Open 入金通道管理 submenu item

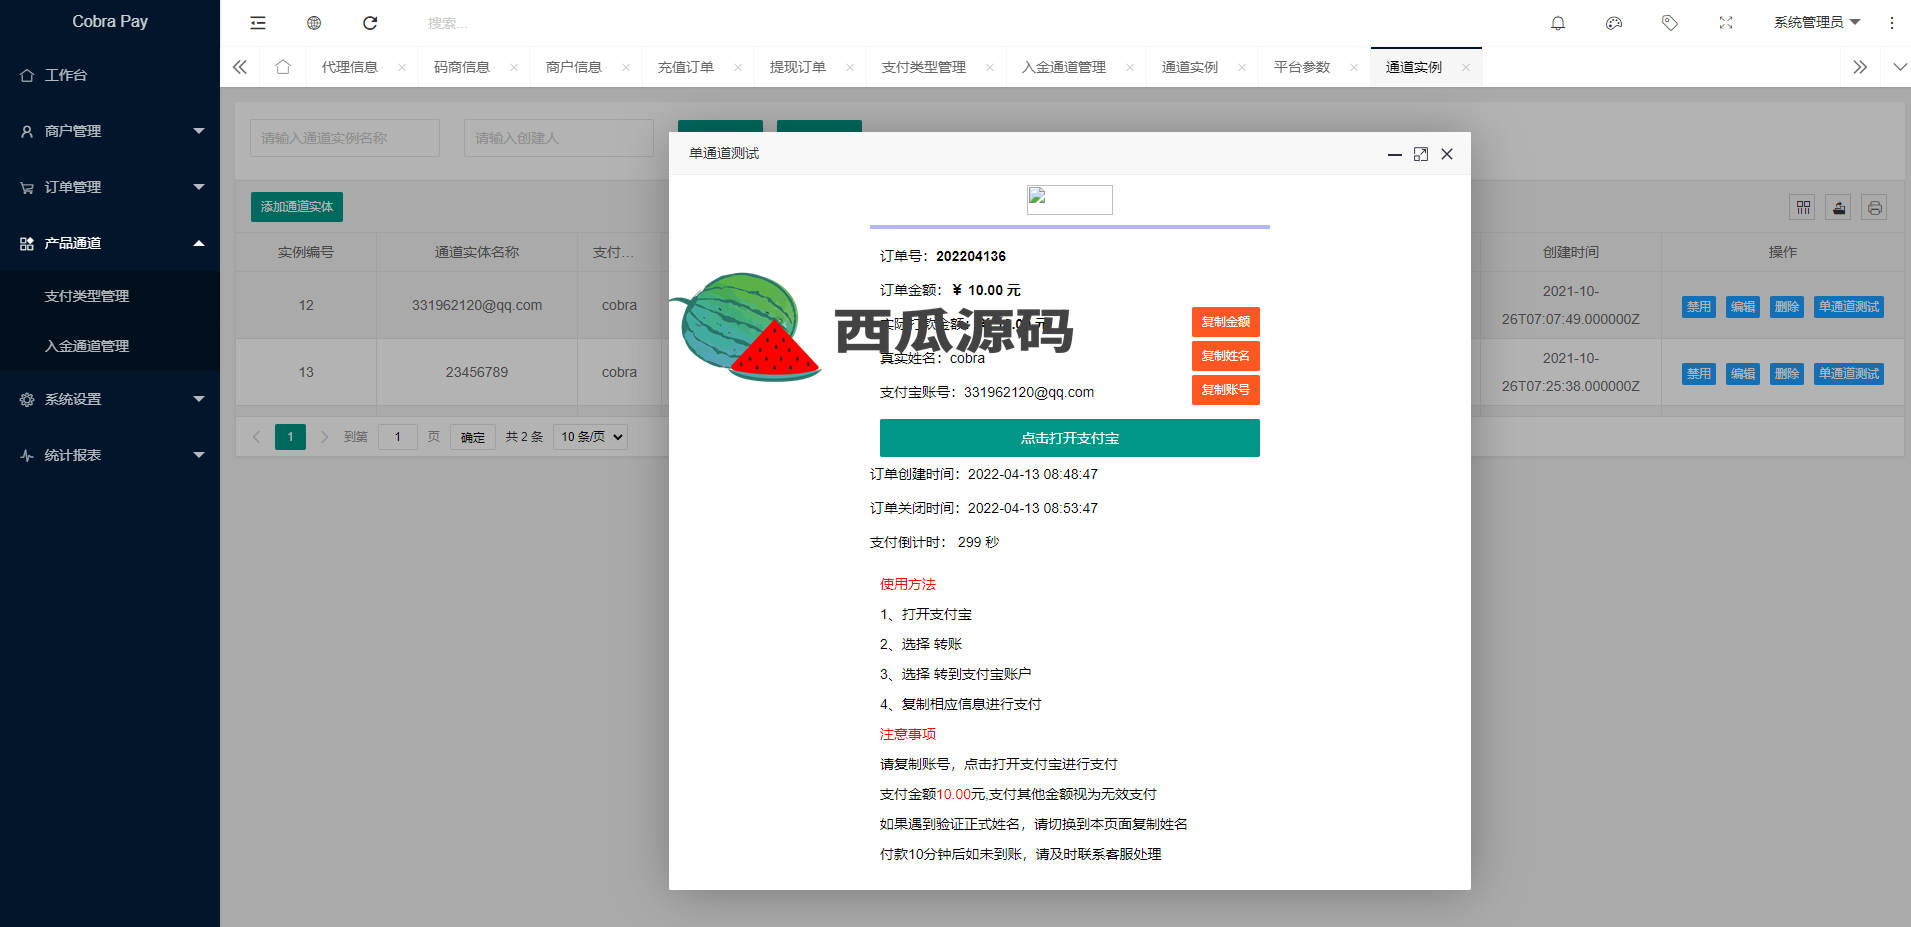pyautogui.click(x=110, y=346)
